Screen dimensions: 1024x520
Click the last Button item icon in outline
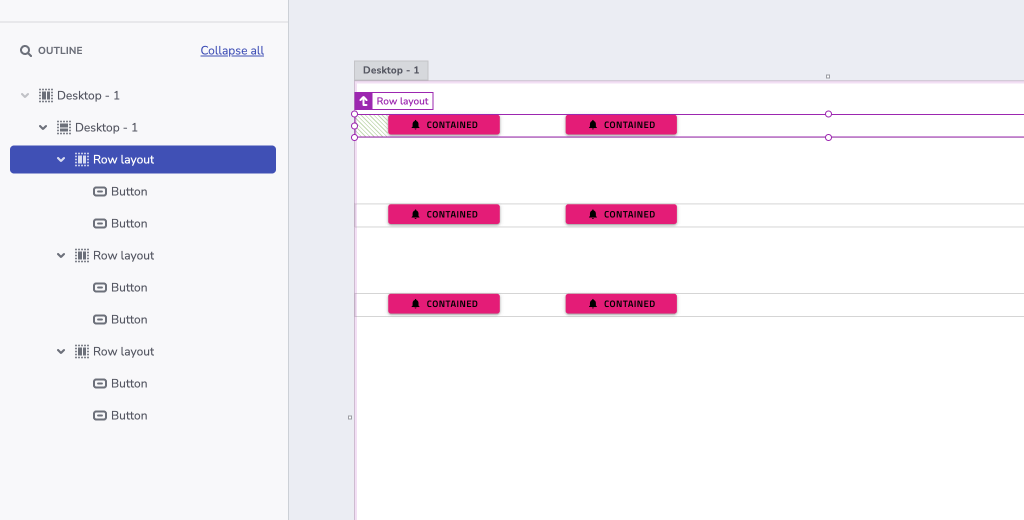coord(100,415)
